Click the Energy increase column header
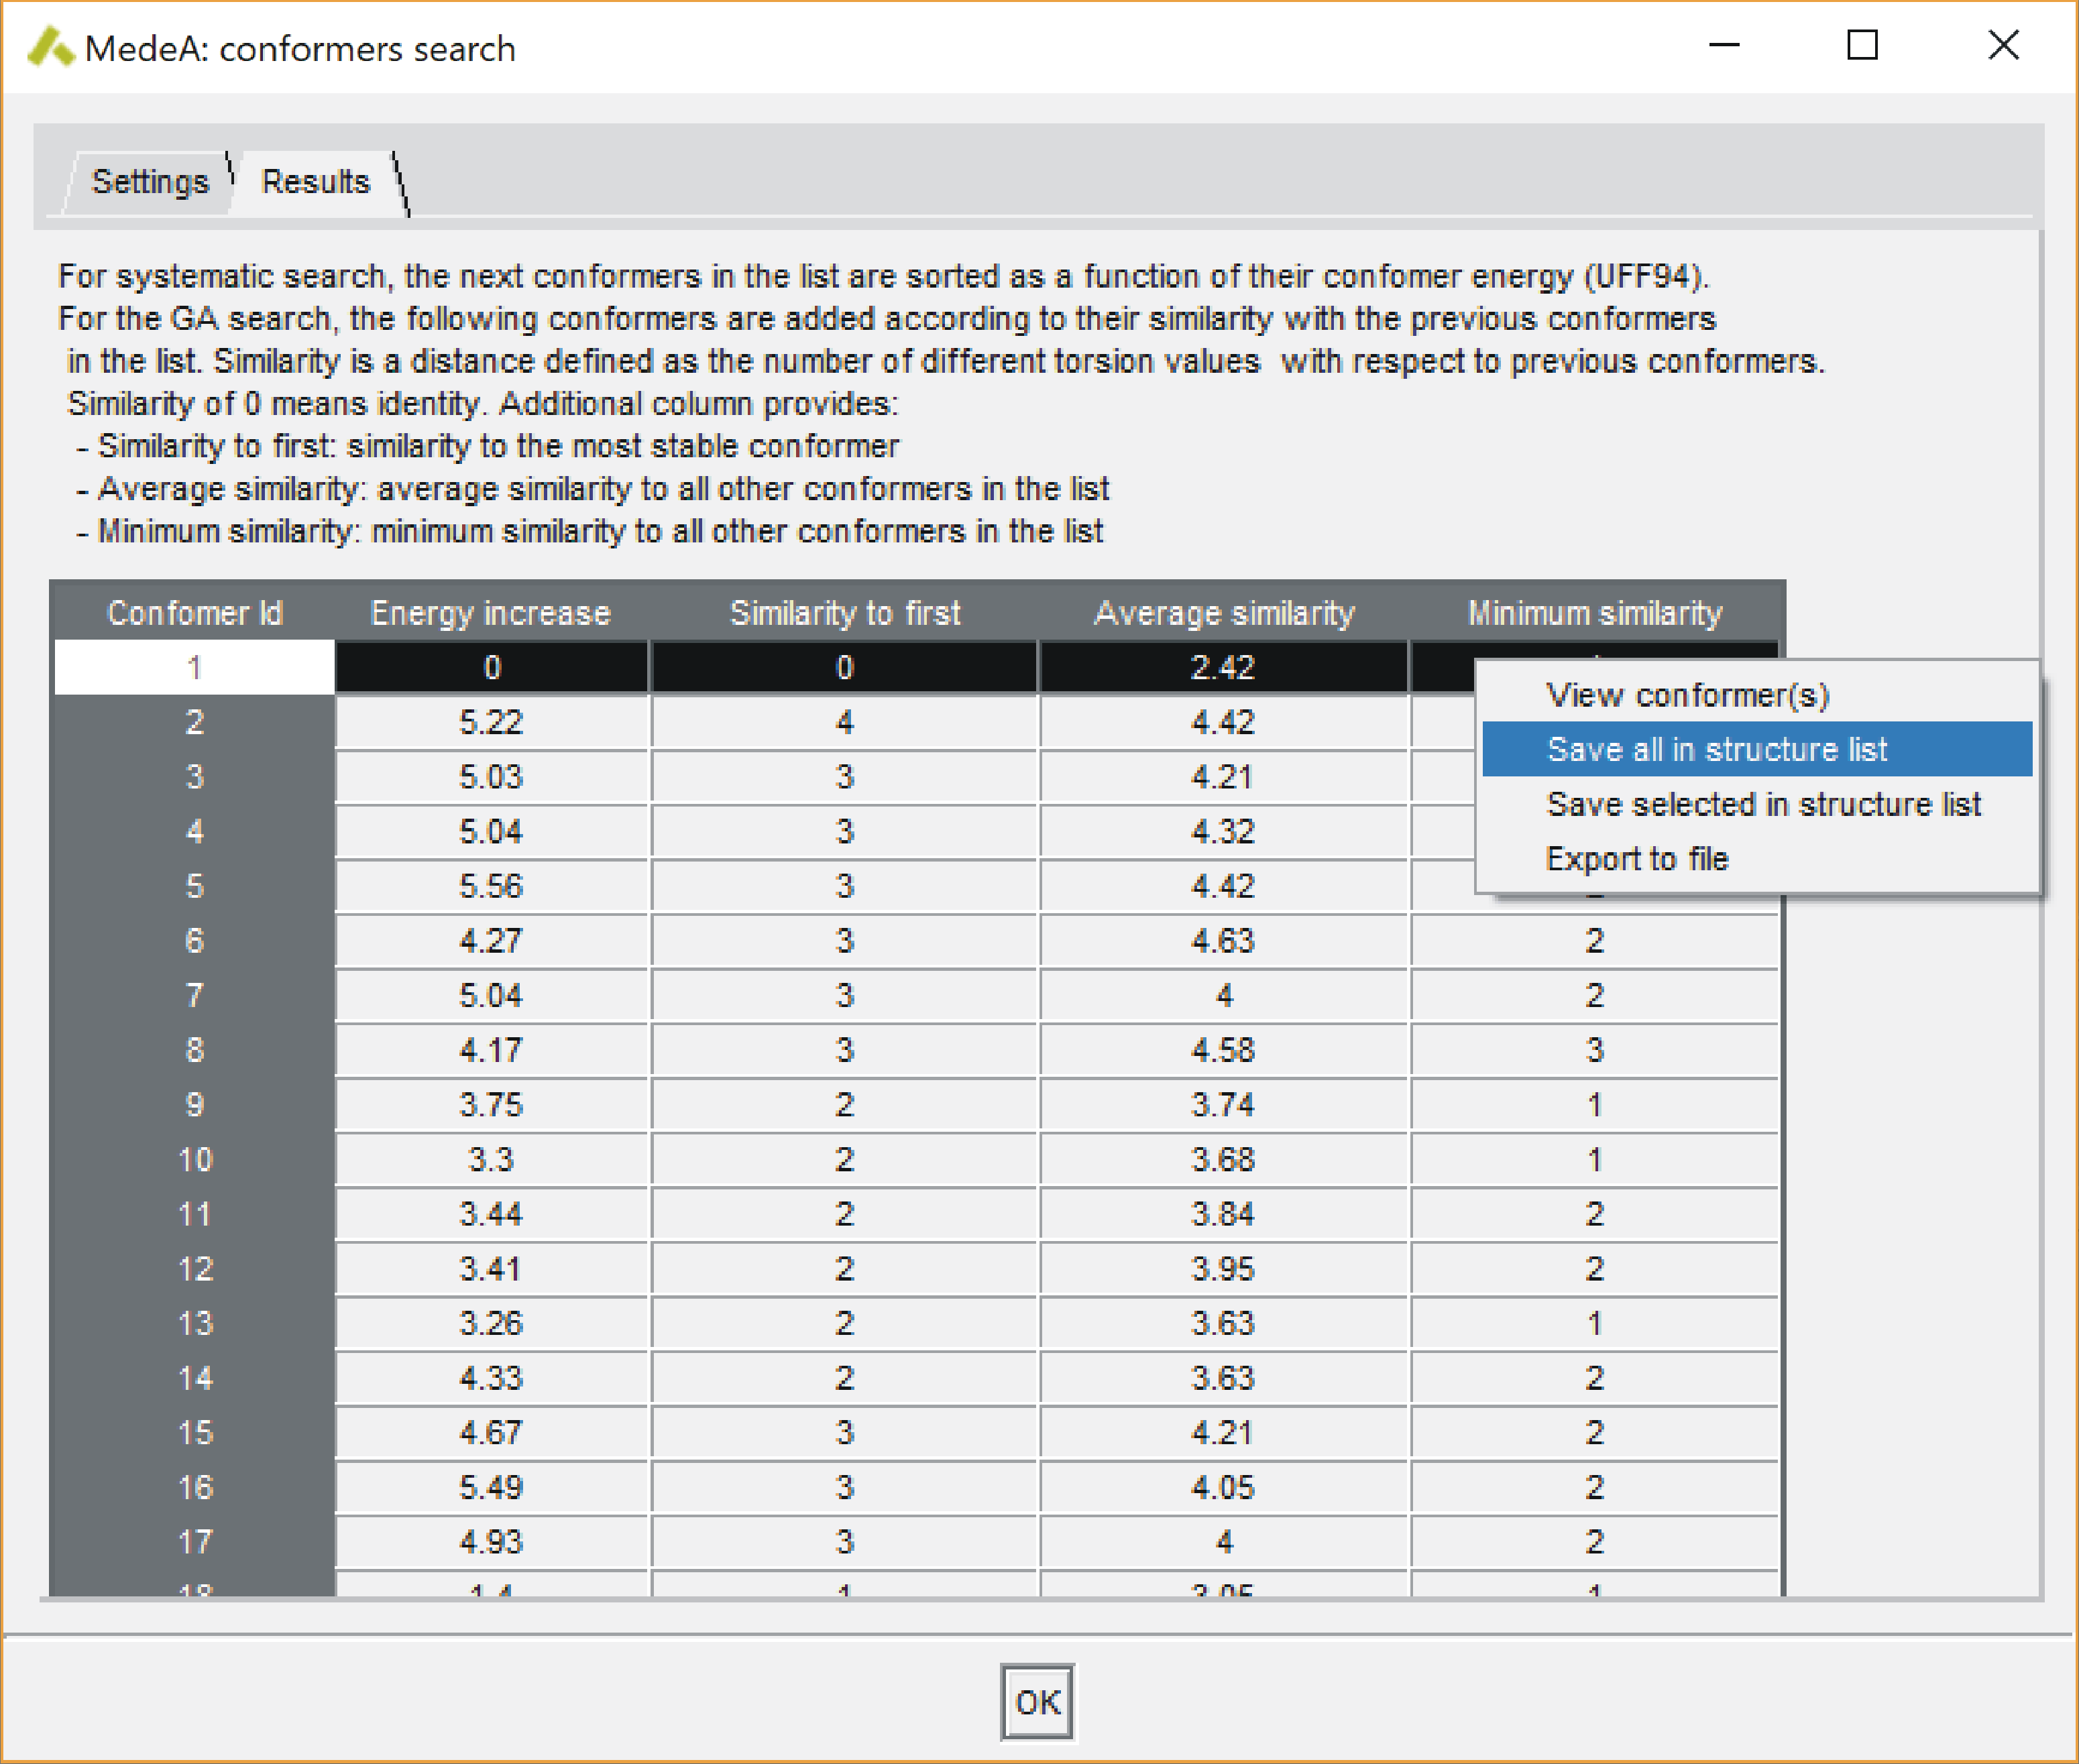 point(490,612)
